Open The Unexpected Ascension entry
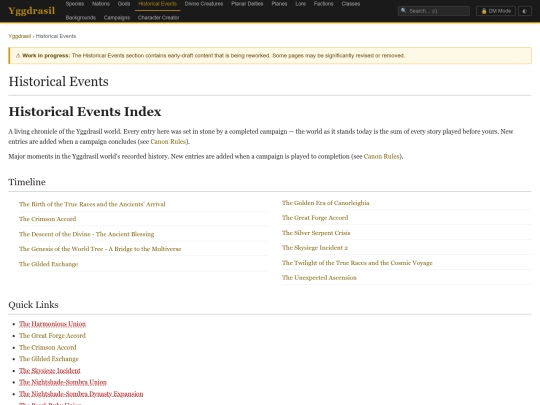 point(319,278)
